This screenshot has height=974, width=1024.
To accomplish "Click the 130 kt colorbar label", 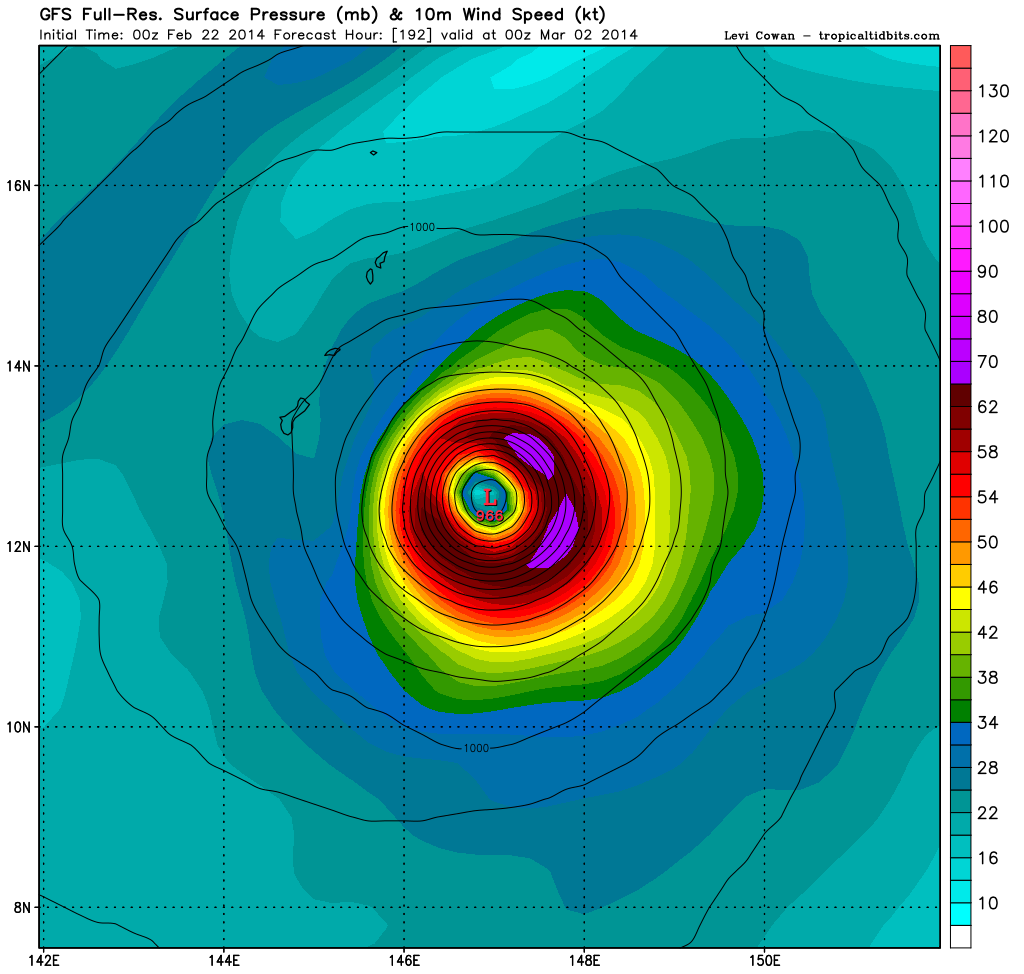I will 993,91.
